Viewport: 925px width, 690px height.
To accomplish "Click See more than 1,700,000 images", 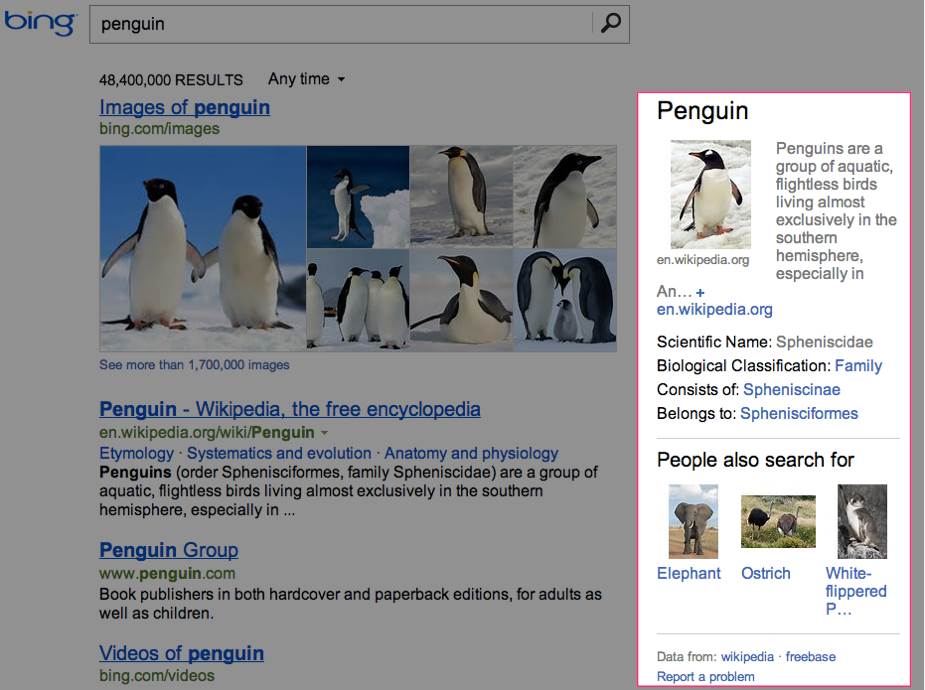I will point(194,365).
